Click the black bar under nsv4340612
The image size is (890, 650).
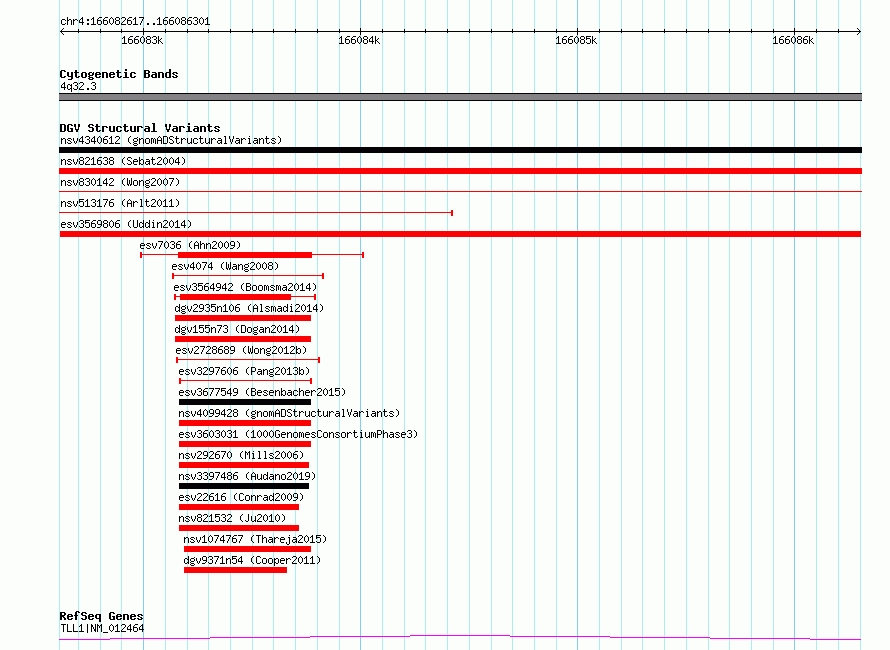point(460,150)
